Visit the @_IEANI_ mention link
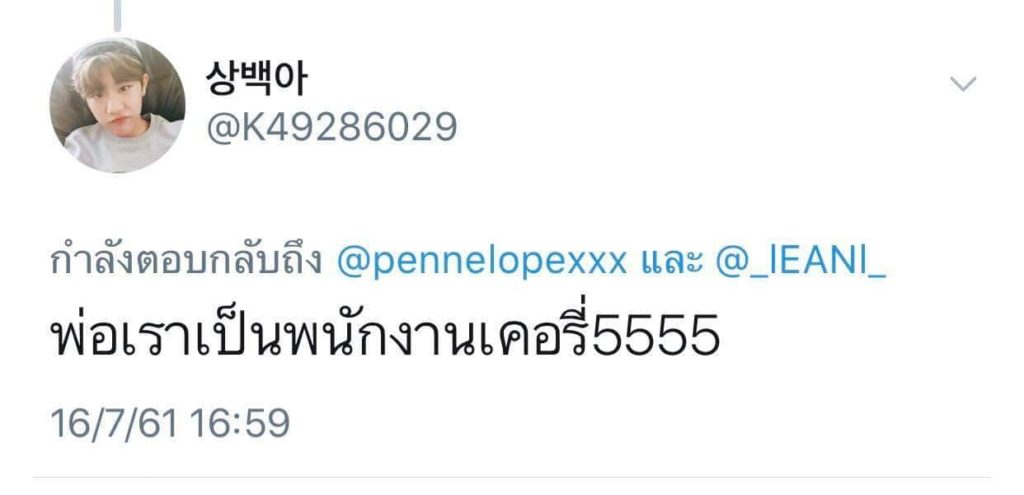 (801, 262)
